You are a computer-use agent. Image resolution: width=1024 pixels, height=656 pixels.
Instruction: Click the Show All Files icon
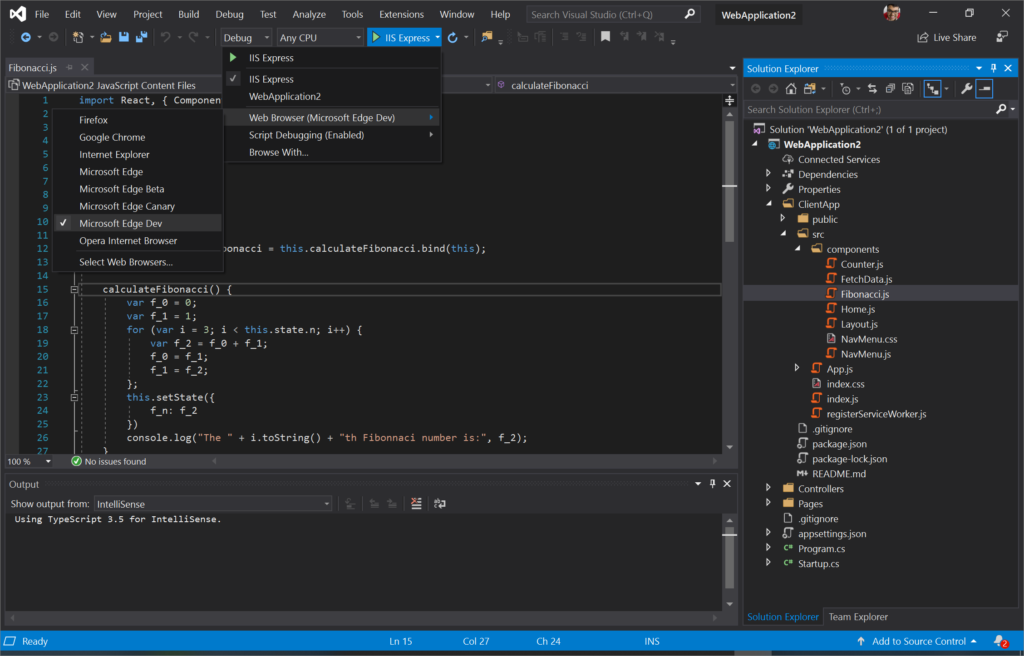(908, 89)
